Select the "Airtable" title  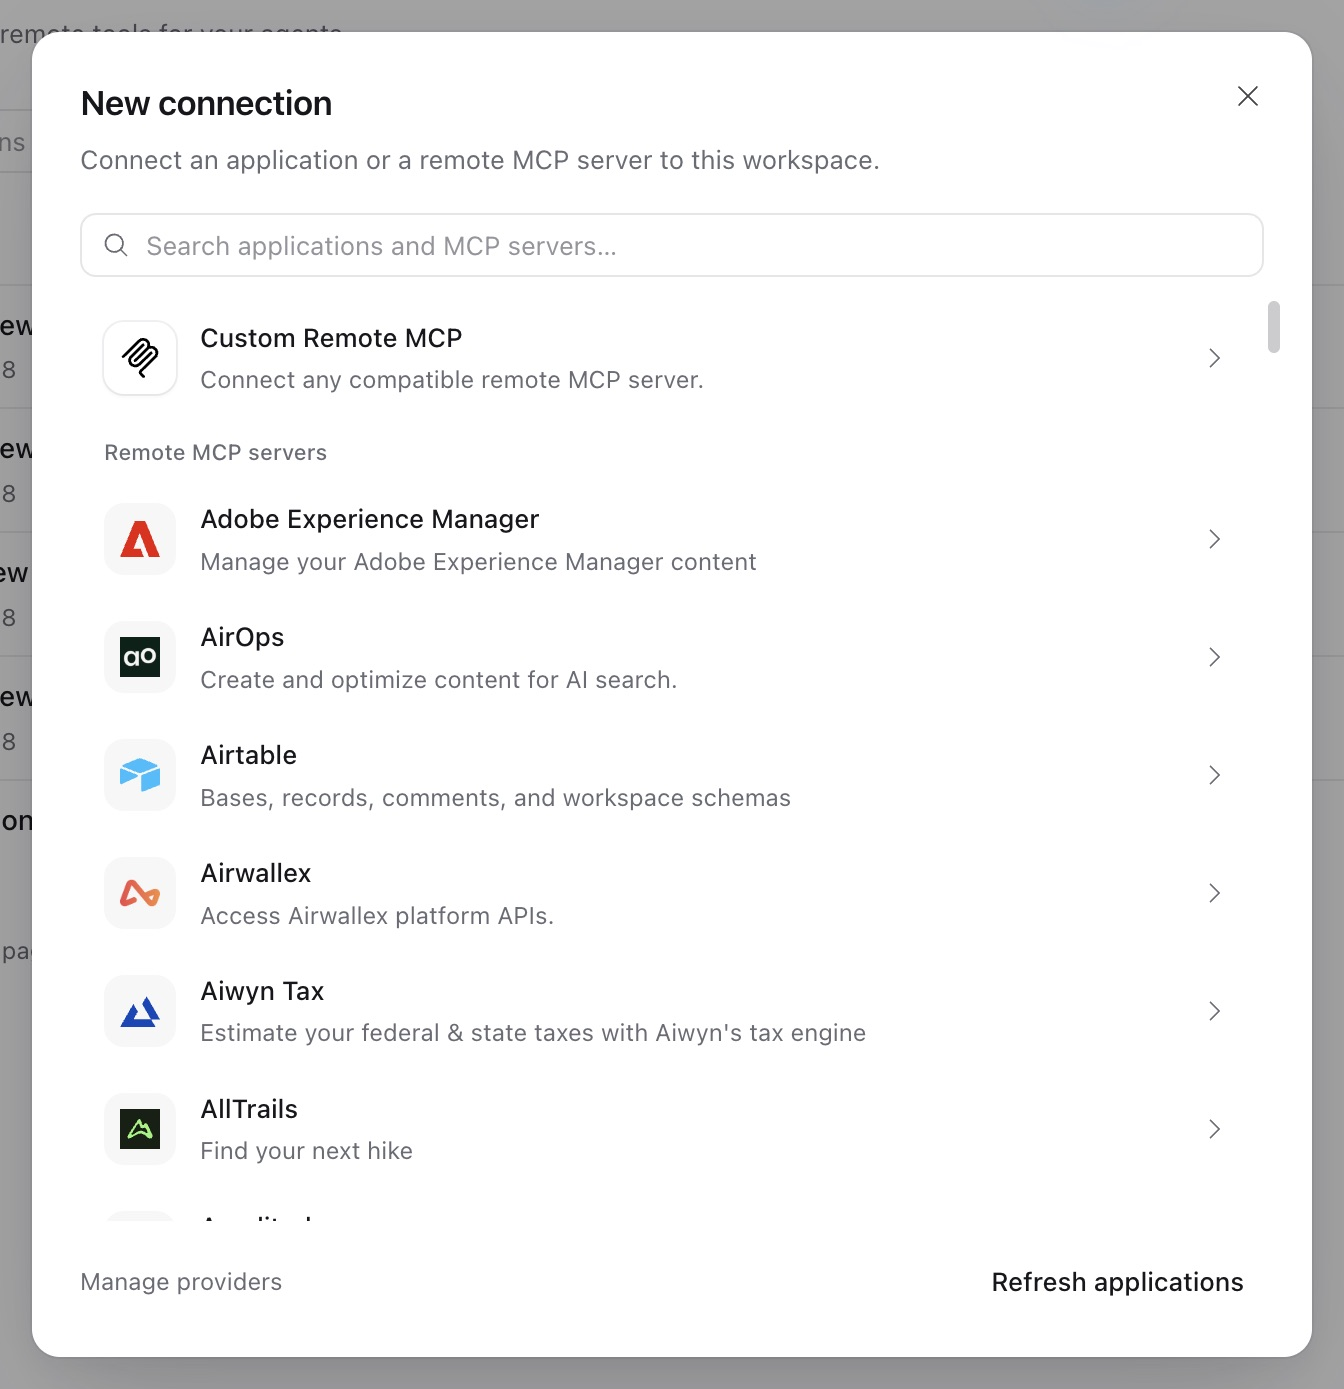click(249, 755)
